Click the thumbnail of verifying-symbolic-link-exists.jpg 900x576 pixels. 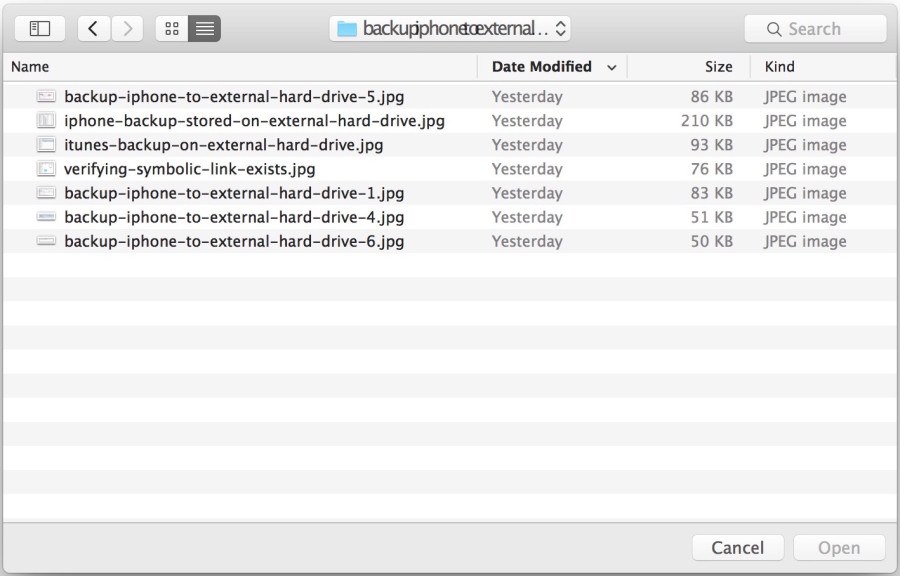click(x=44, y=168)
